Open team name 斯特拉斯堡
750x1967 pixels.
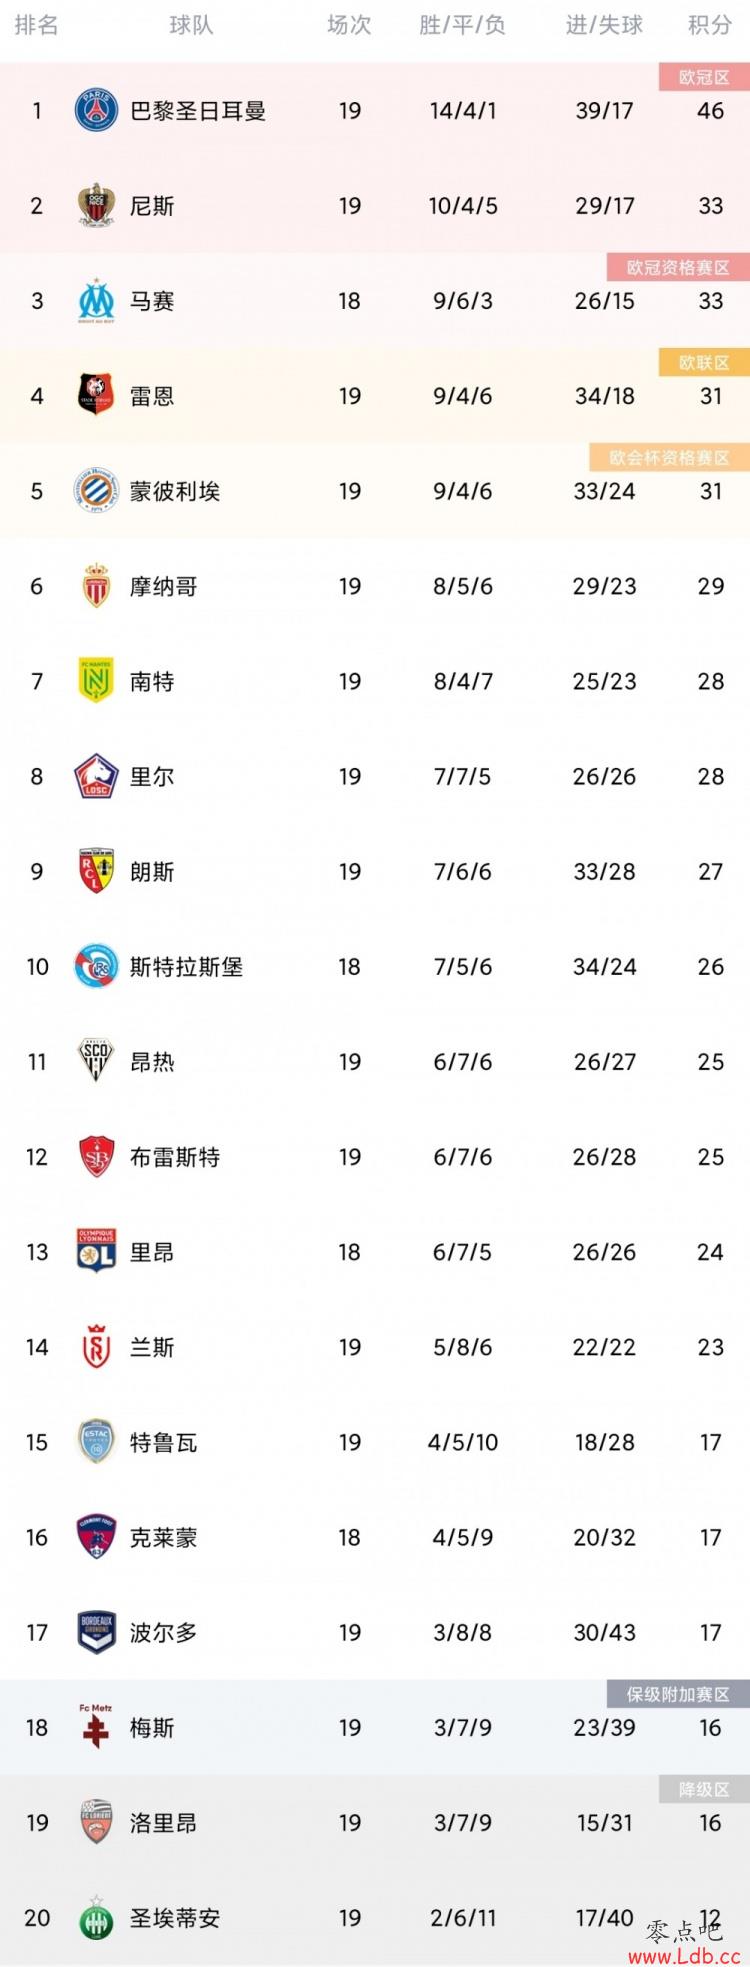[x=187, y=967]
